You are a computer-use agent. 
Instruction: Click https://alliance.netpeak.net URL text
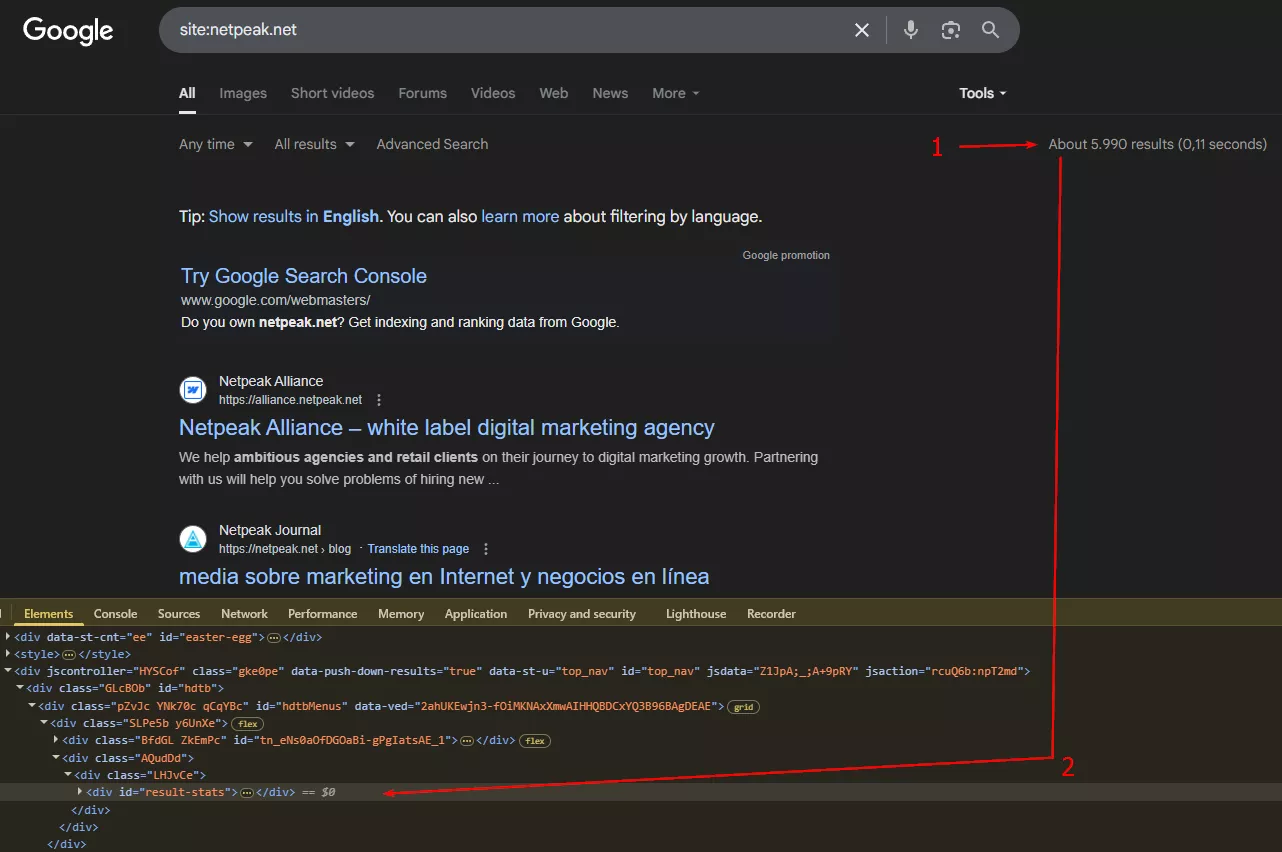click(x=290, y=400)
